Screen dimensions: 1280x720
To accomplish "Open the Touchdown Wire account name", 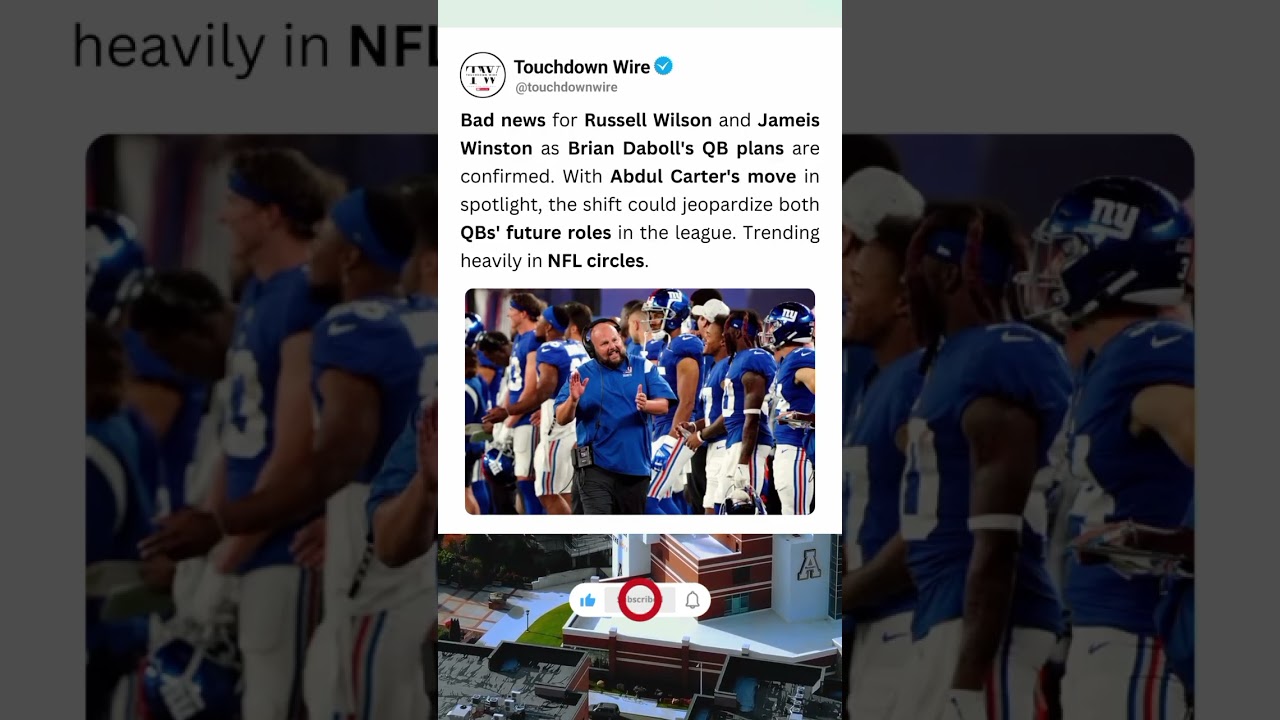I will click(582, 67).
